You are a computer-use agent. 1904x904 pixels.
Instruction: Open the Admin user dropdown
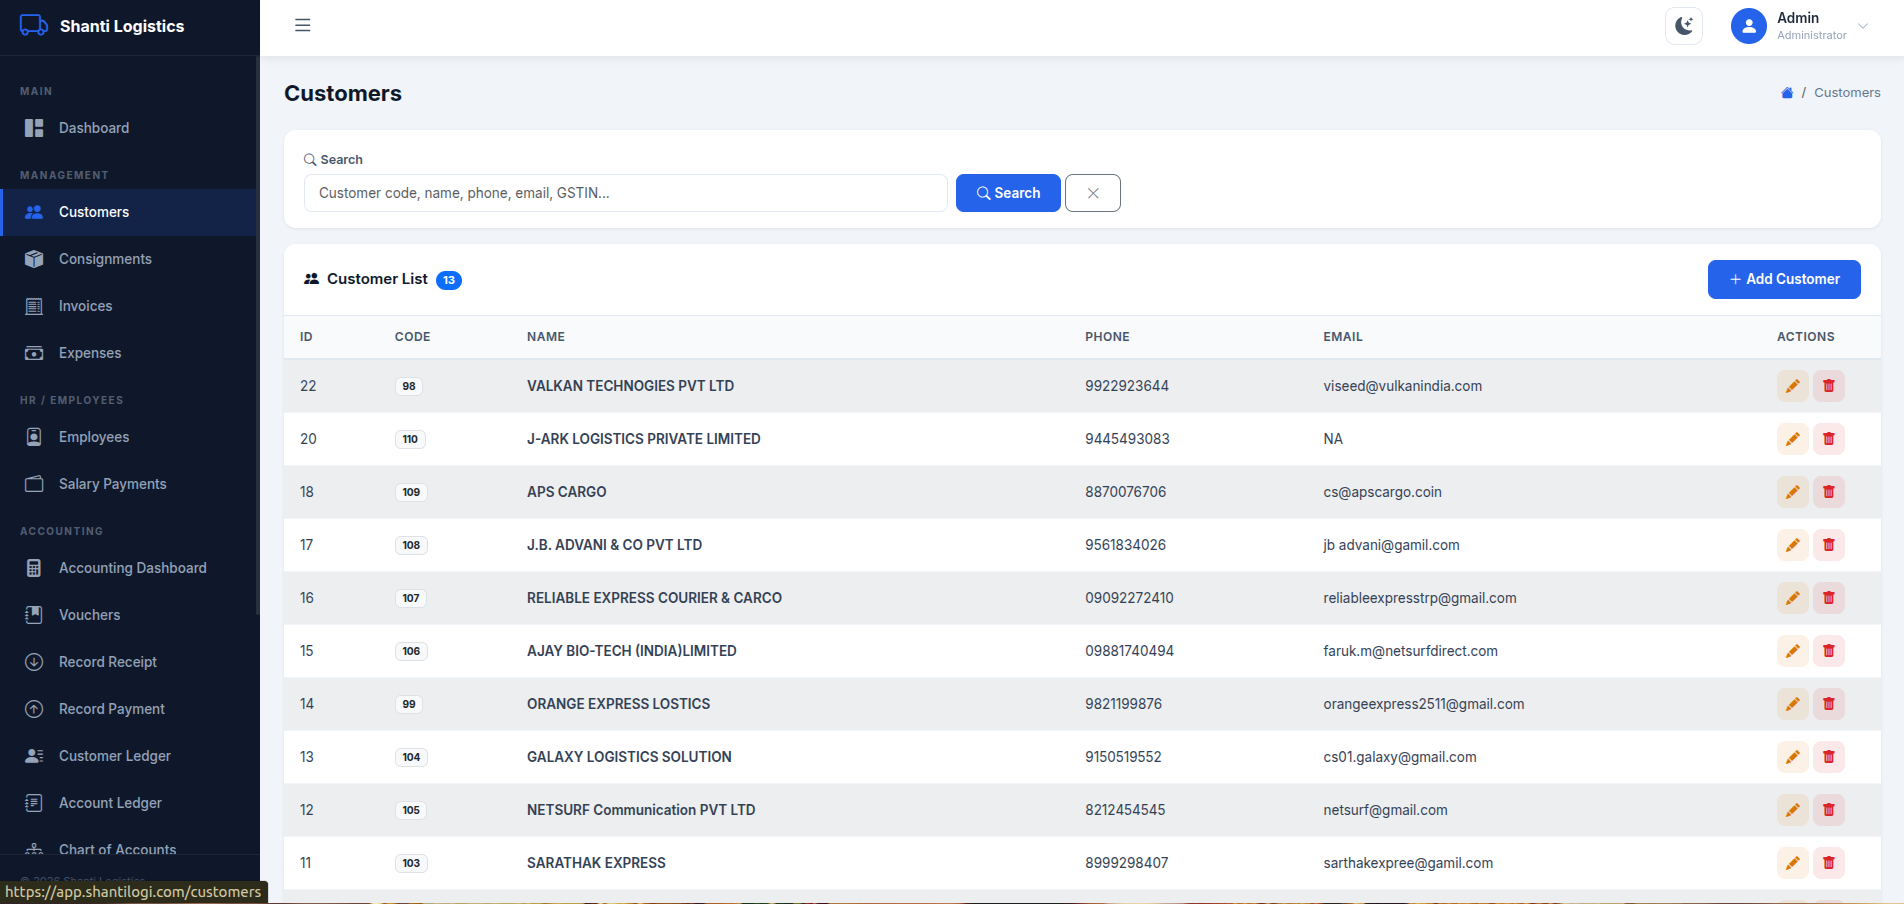coord(1800,26)
